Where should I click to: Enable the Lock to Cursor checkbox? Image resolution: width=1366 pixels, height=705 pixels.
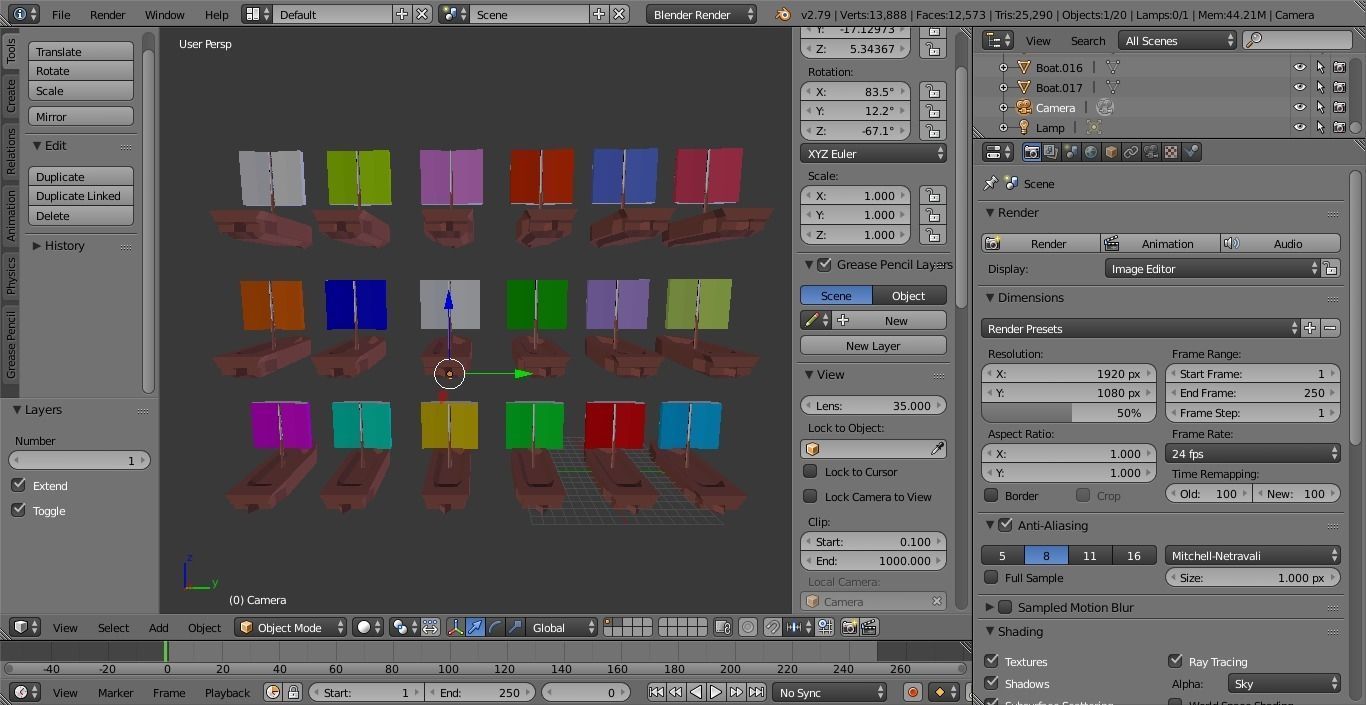810,471
